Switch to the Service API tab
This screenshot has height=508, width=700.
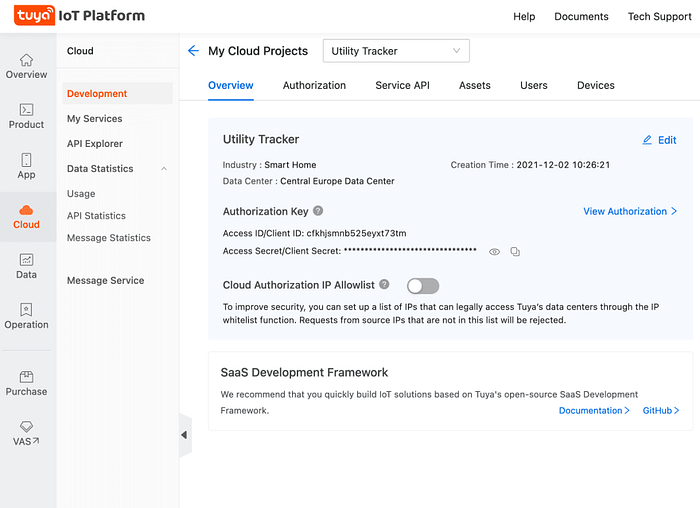[x=402, y=85]
